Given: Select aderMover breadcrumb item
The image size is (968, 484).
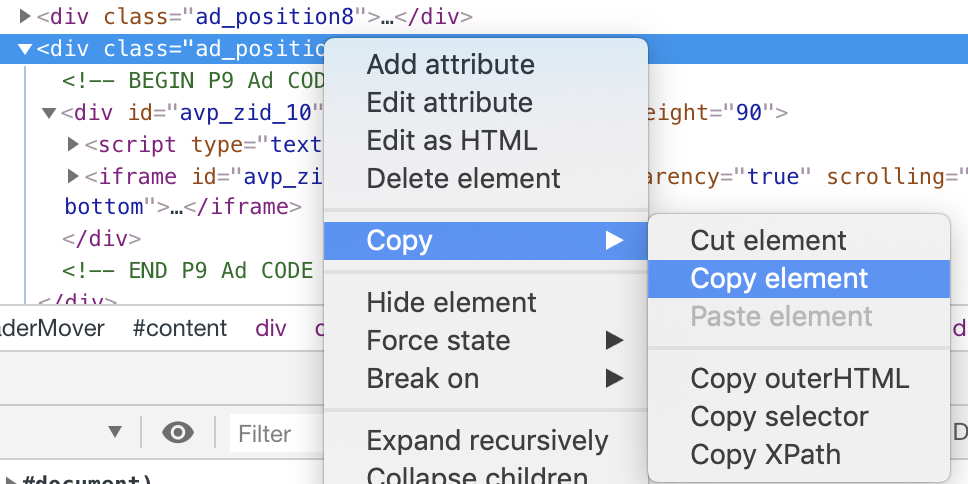Looking at the screenshot, I should [x=52, y=328].
